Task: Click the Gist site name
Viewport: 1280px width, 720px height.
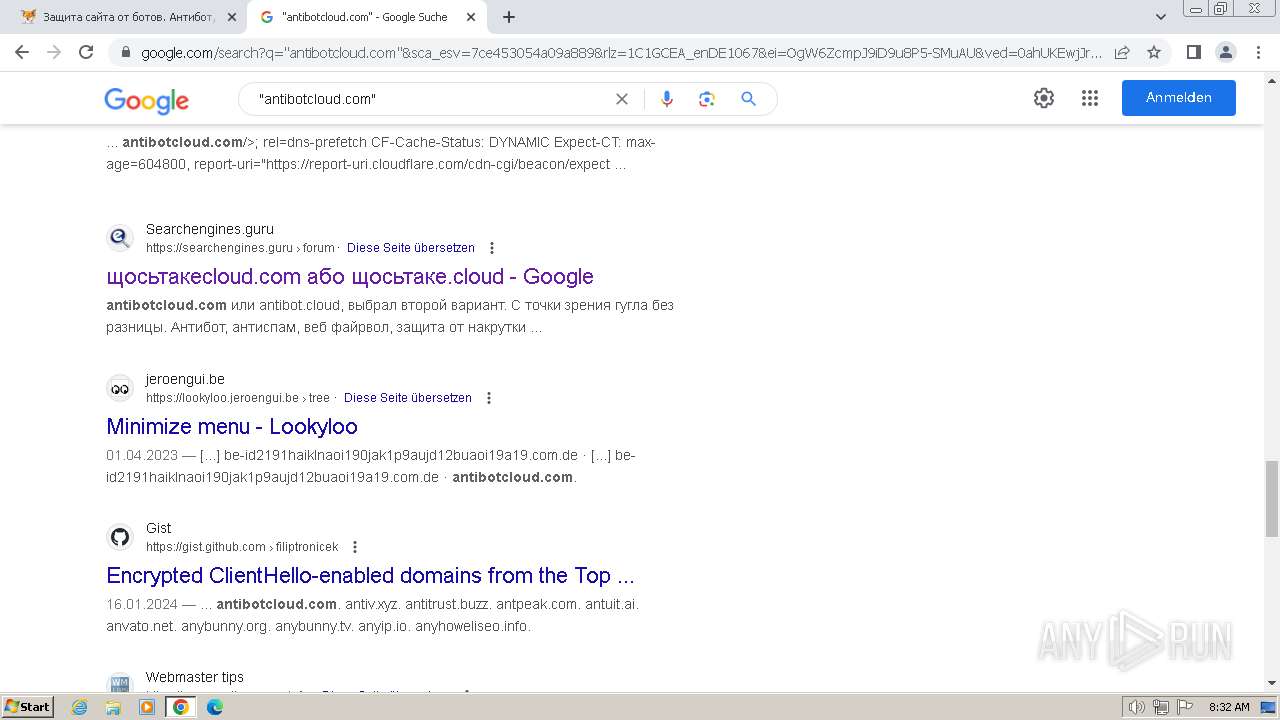Action: (x=158, y=528)
